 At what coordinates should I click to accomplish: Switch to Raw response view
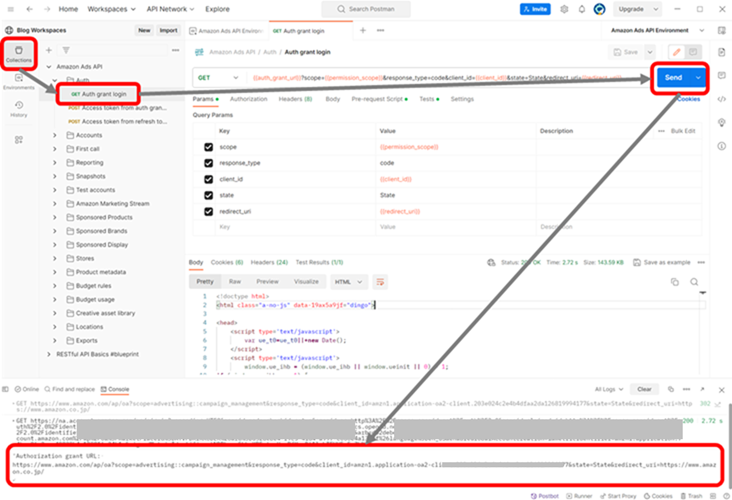[235, 282]
